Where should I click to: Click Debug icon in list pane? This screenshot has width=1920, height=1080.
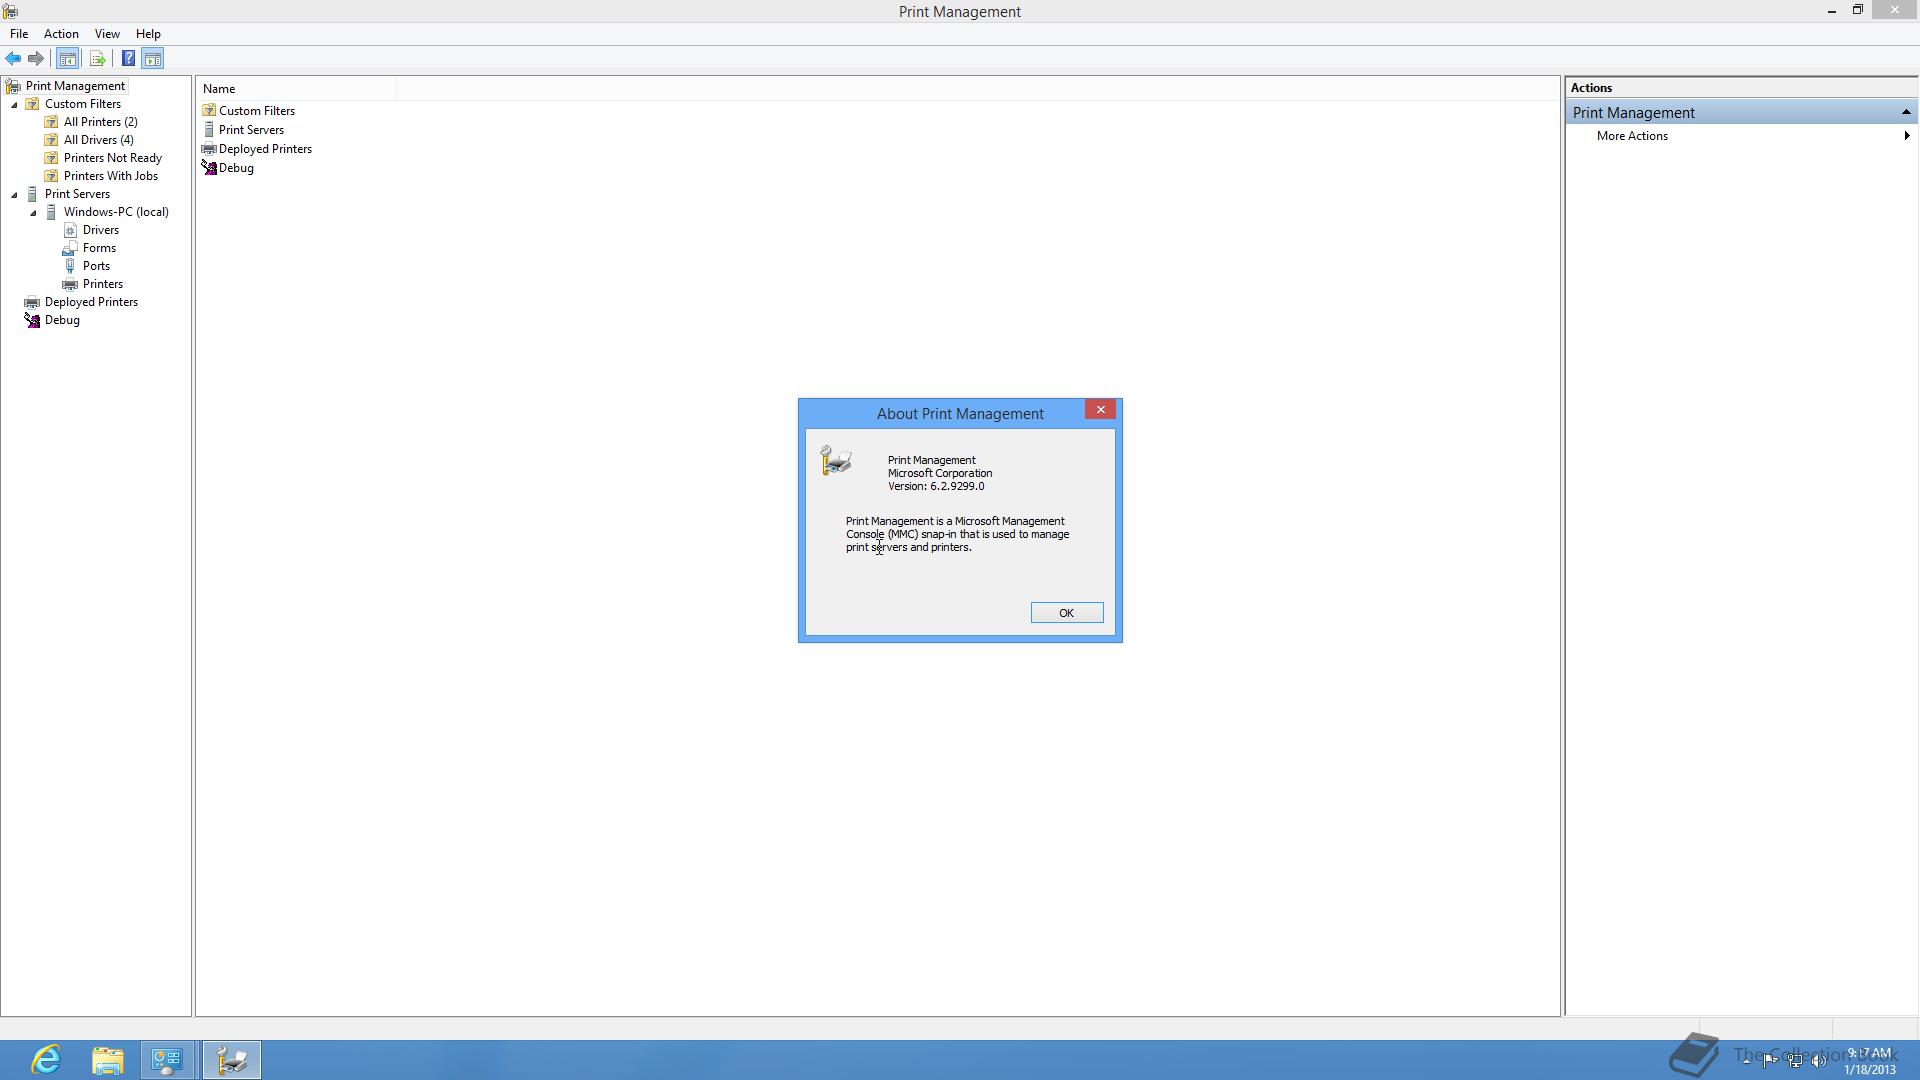point(209,168)
